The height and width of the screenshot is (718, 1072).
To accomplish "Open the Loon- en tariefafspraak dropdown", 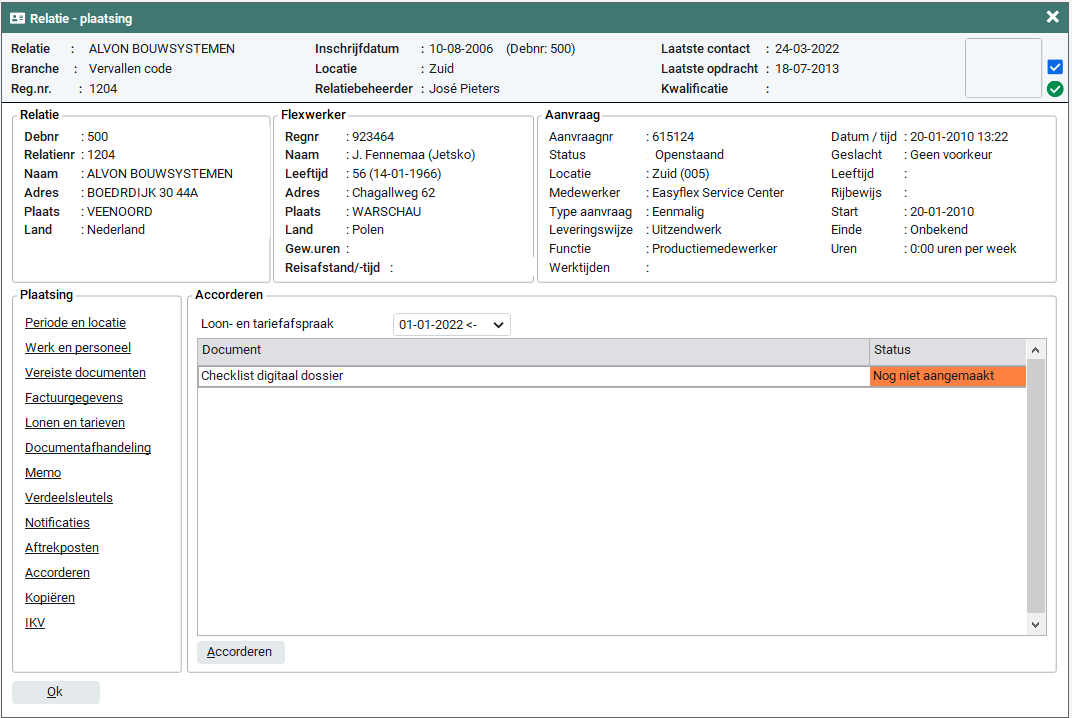I will tap(451, 324).
